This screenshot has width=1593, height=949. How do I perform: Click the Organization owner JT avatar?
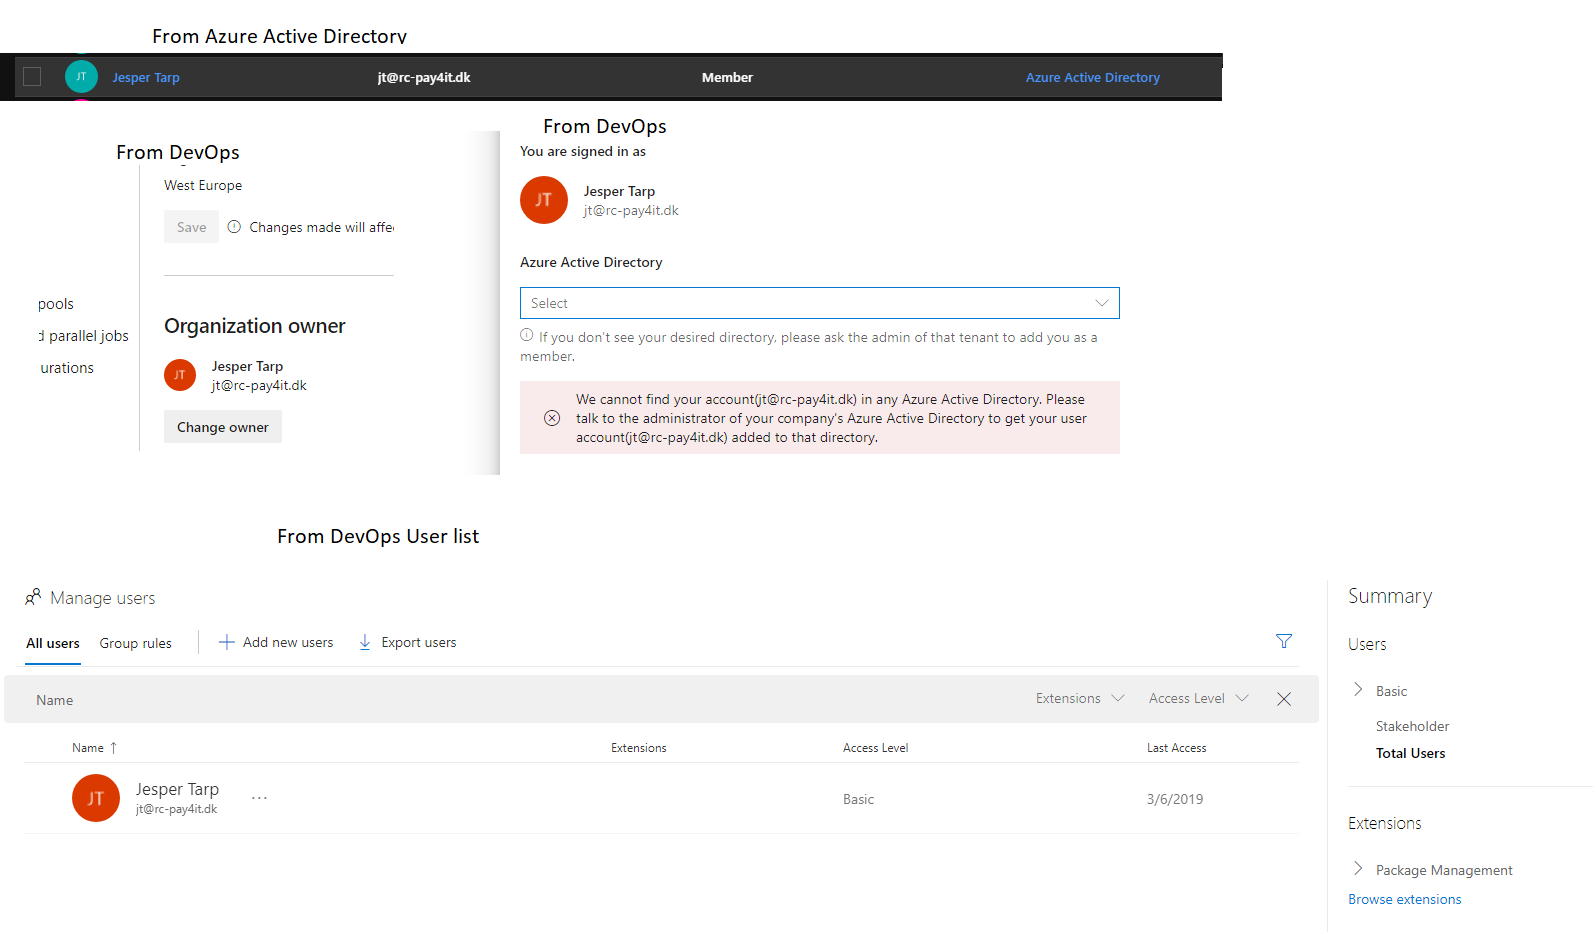click(x=180, y=375)
